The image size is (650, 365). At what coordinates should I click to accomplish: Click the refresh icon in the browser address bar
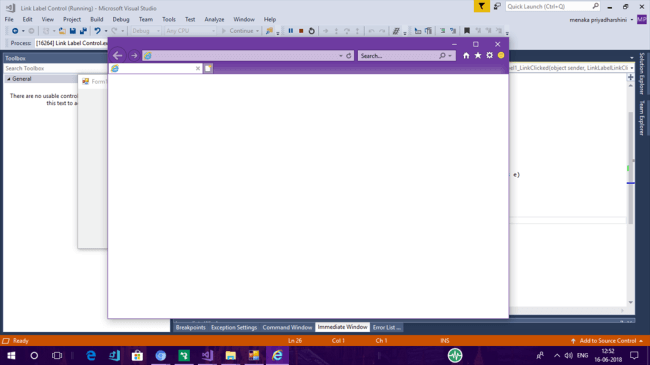pyautogui.click(x=349, y=56)
